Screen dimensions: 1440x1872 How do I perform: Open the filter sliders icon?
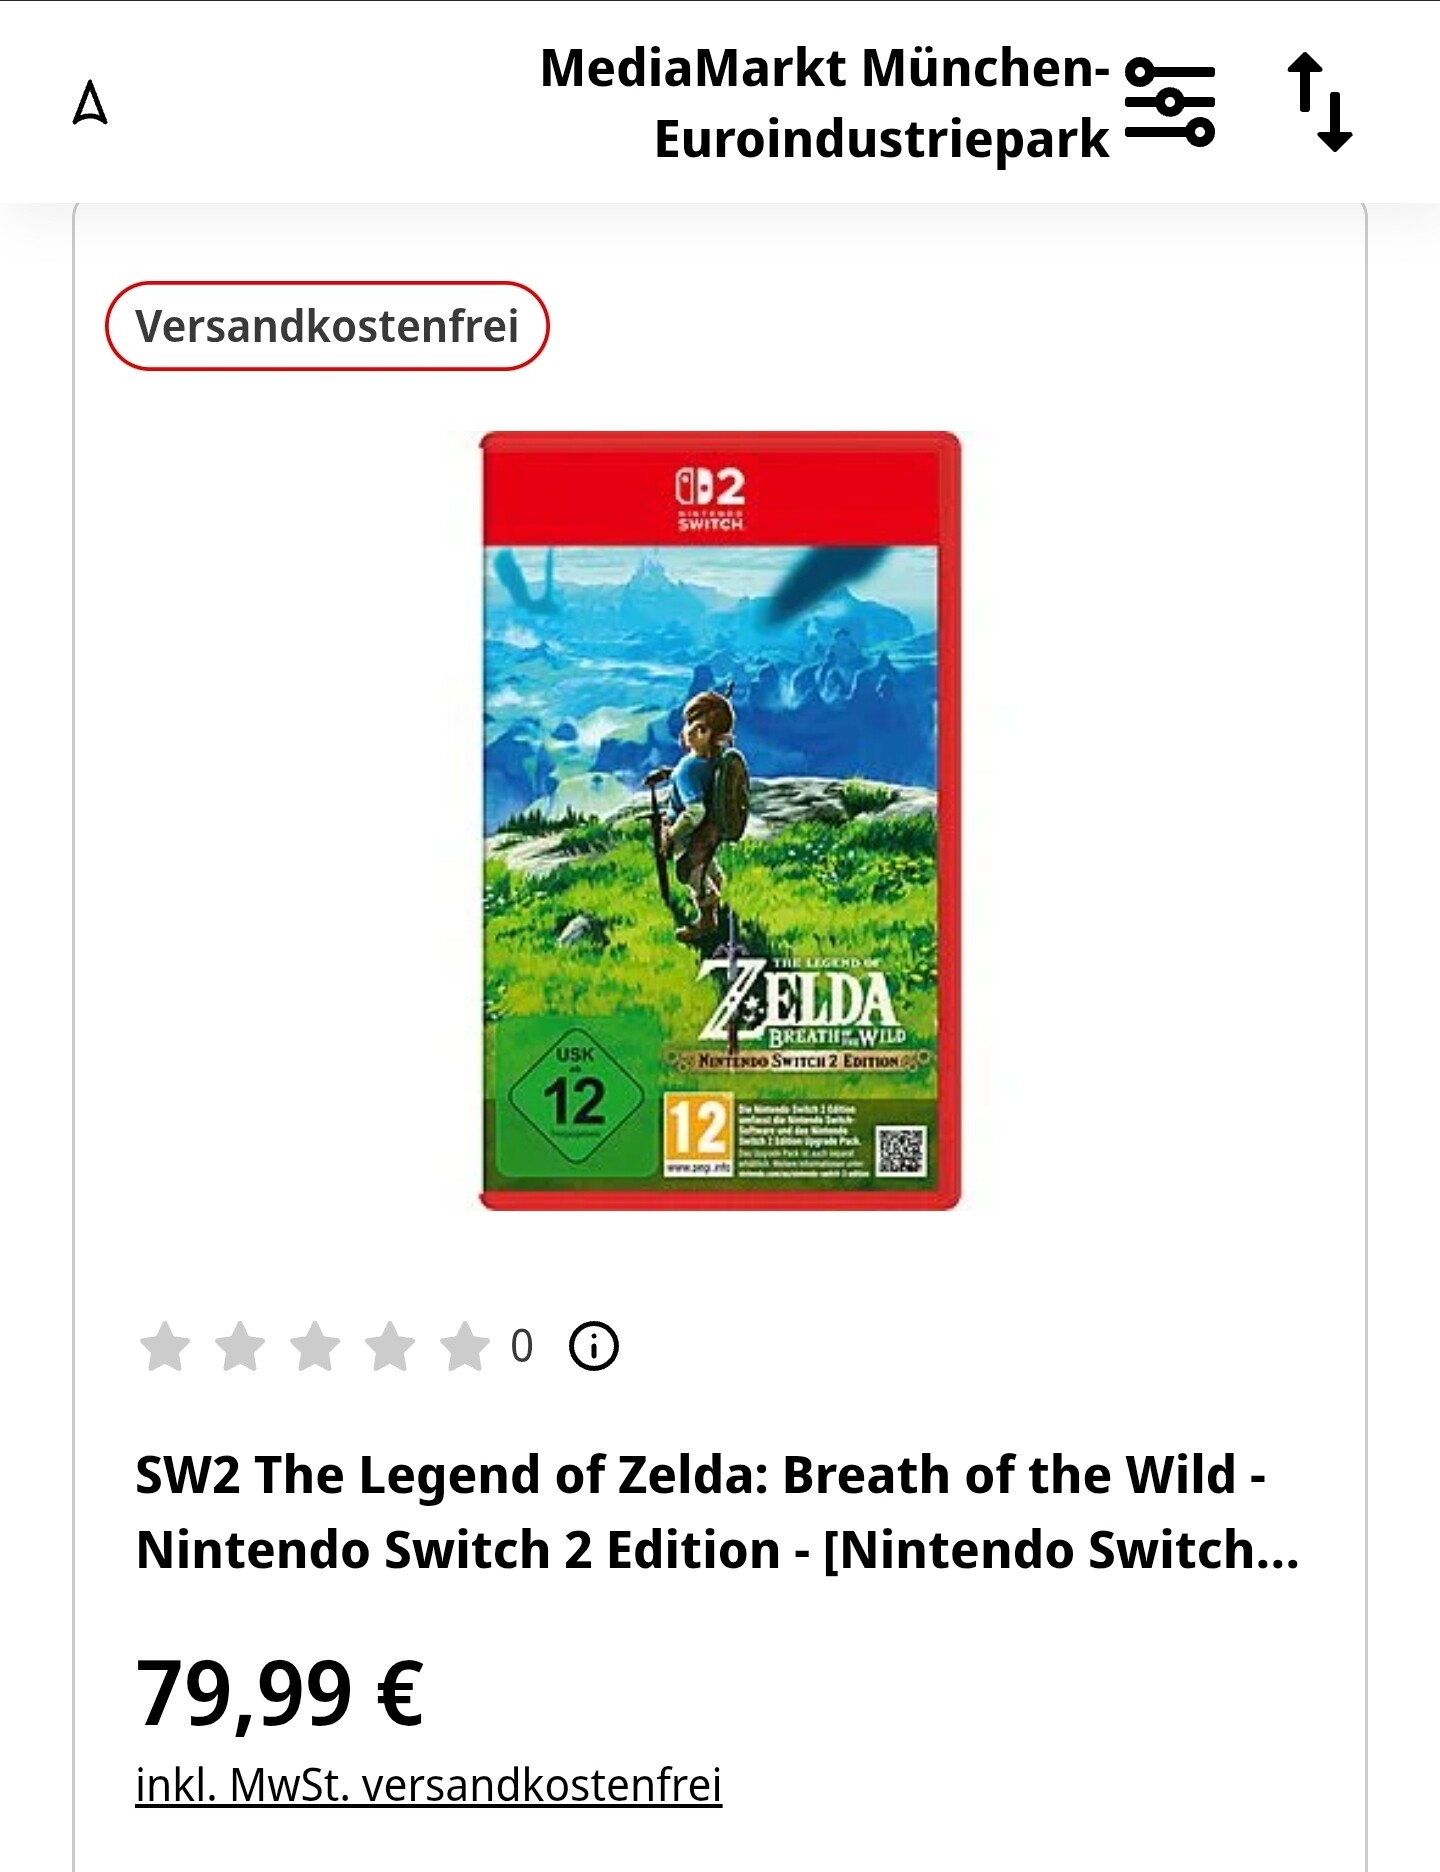click(x=1169, y=102)
